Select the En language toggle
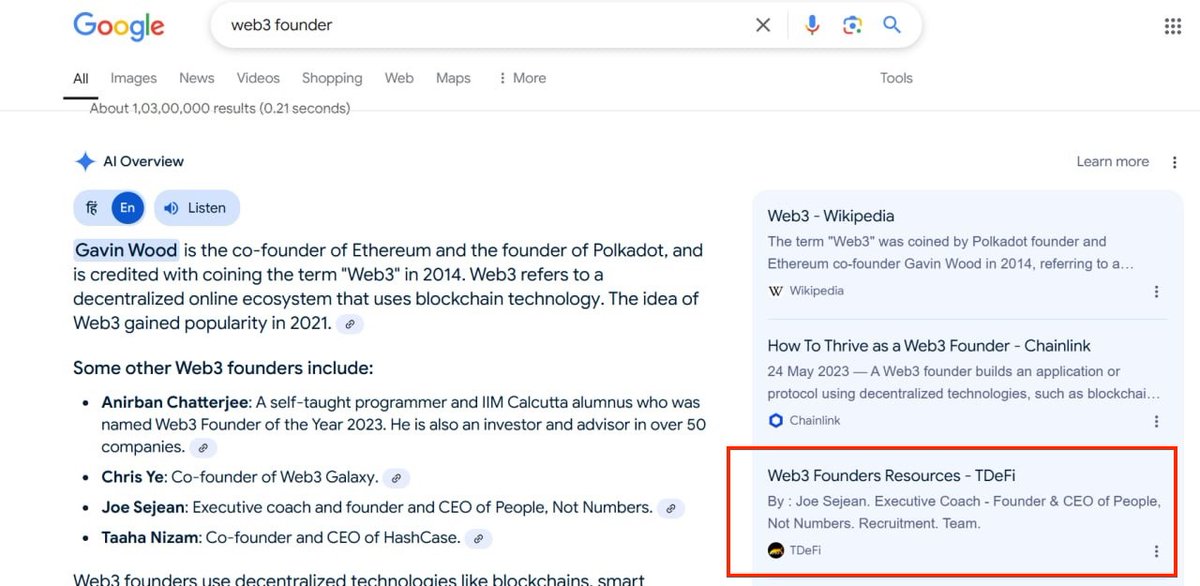 tap(127, 208)
